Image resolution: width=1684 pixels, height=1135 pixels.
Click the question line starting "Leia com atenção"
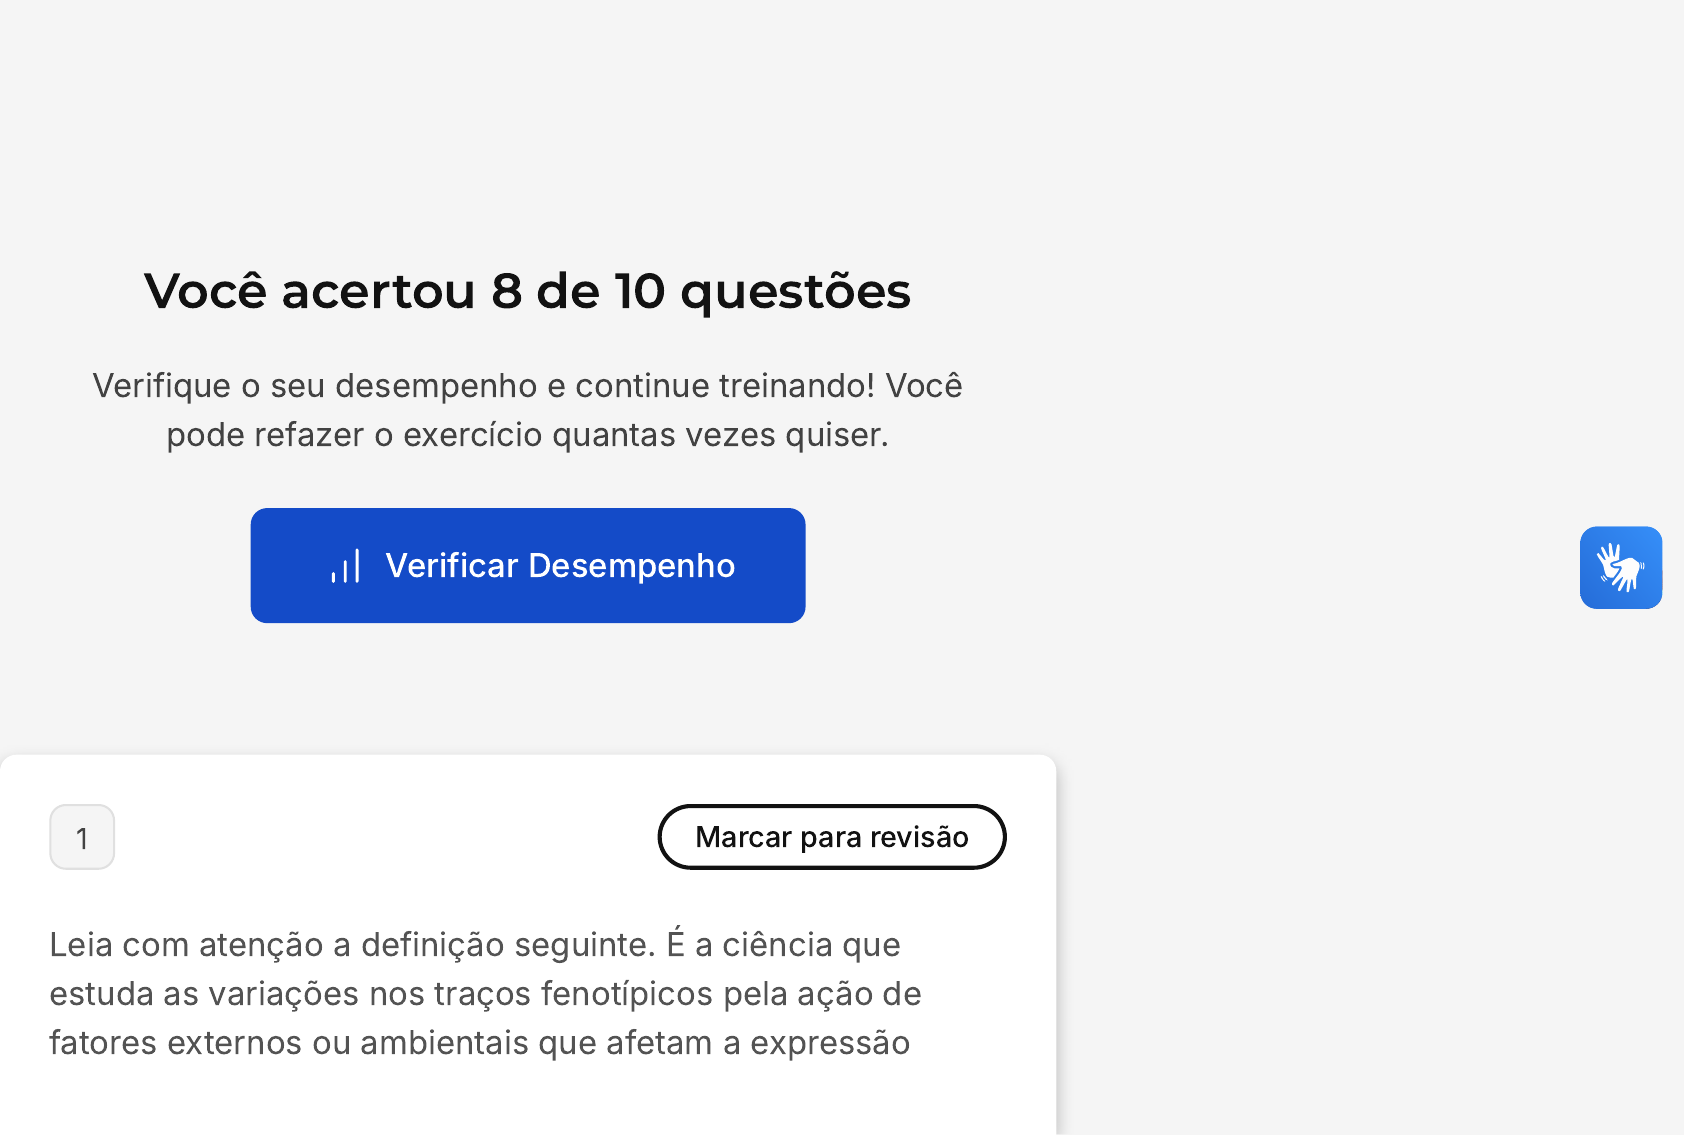pos(475,945)
